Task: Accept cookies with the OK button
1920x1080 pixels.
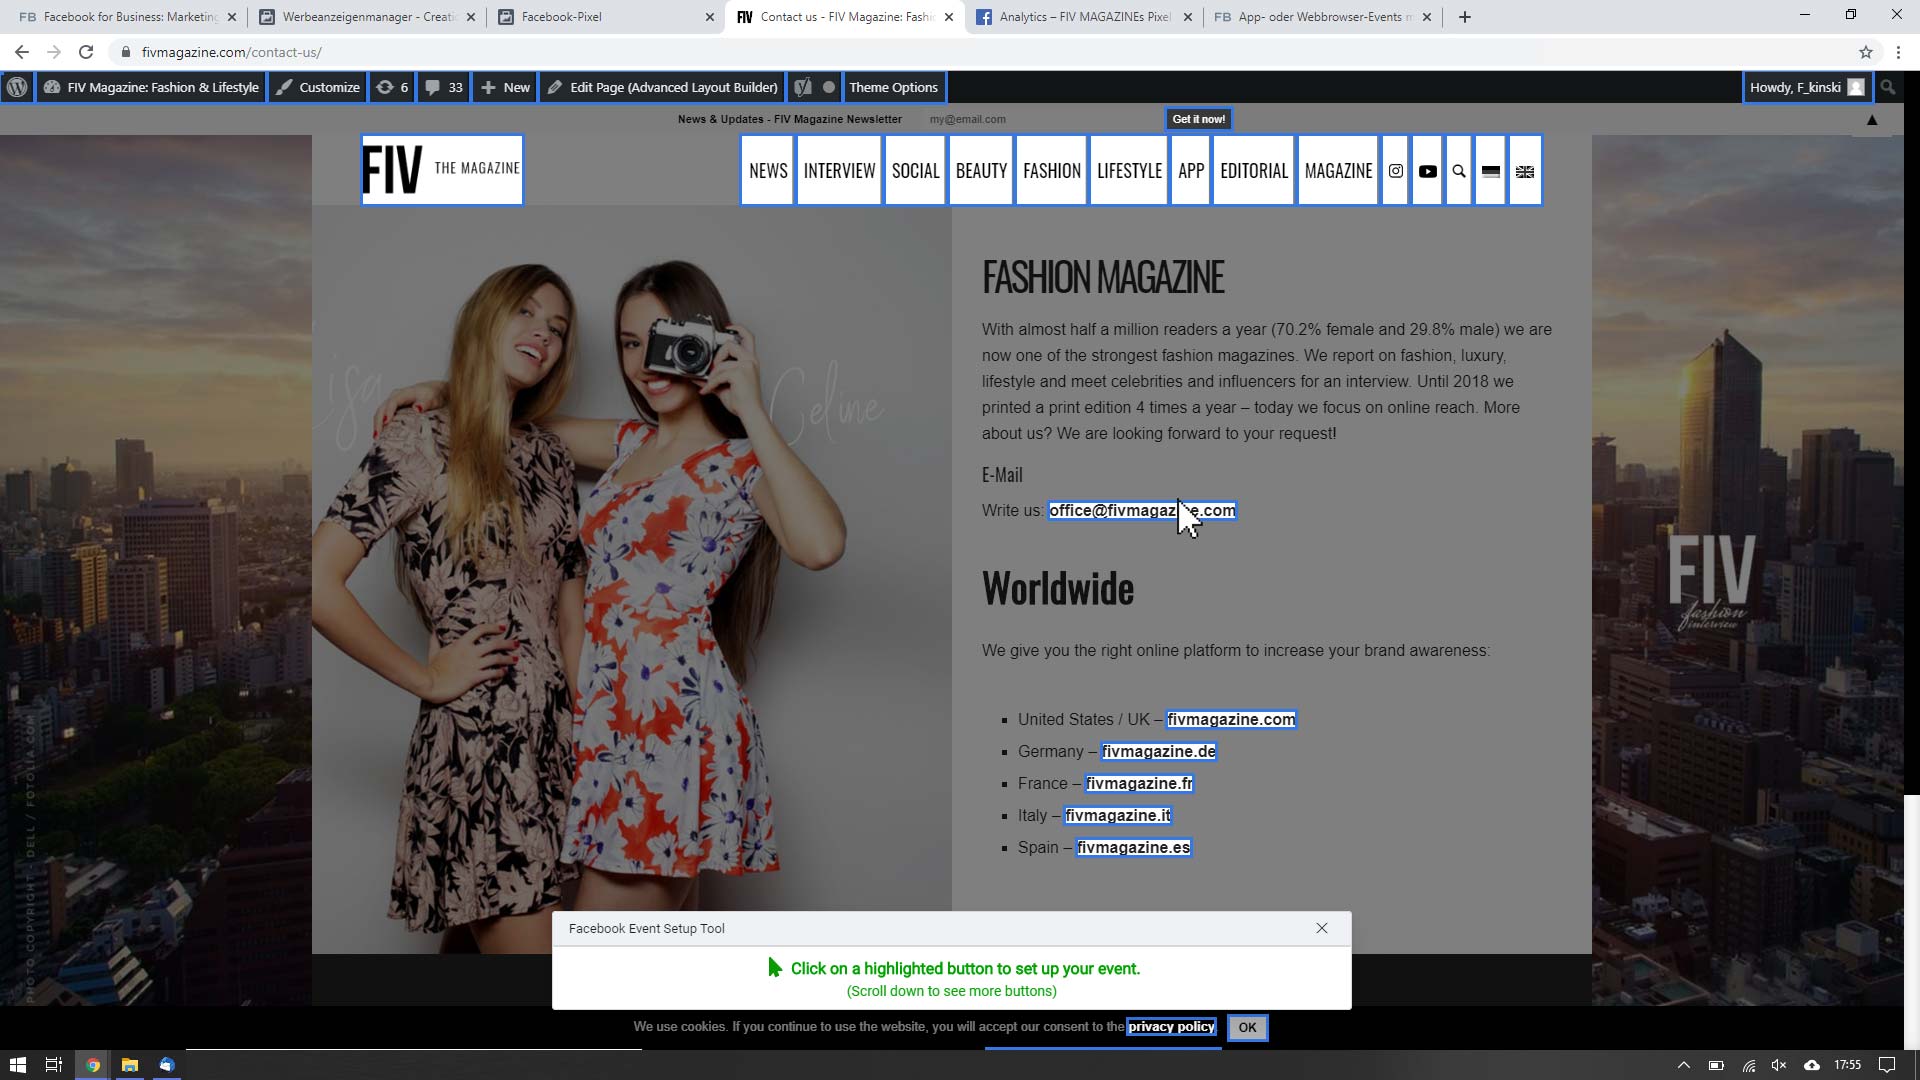Action: 1247,1028
